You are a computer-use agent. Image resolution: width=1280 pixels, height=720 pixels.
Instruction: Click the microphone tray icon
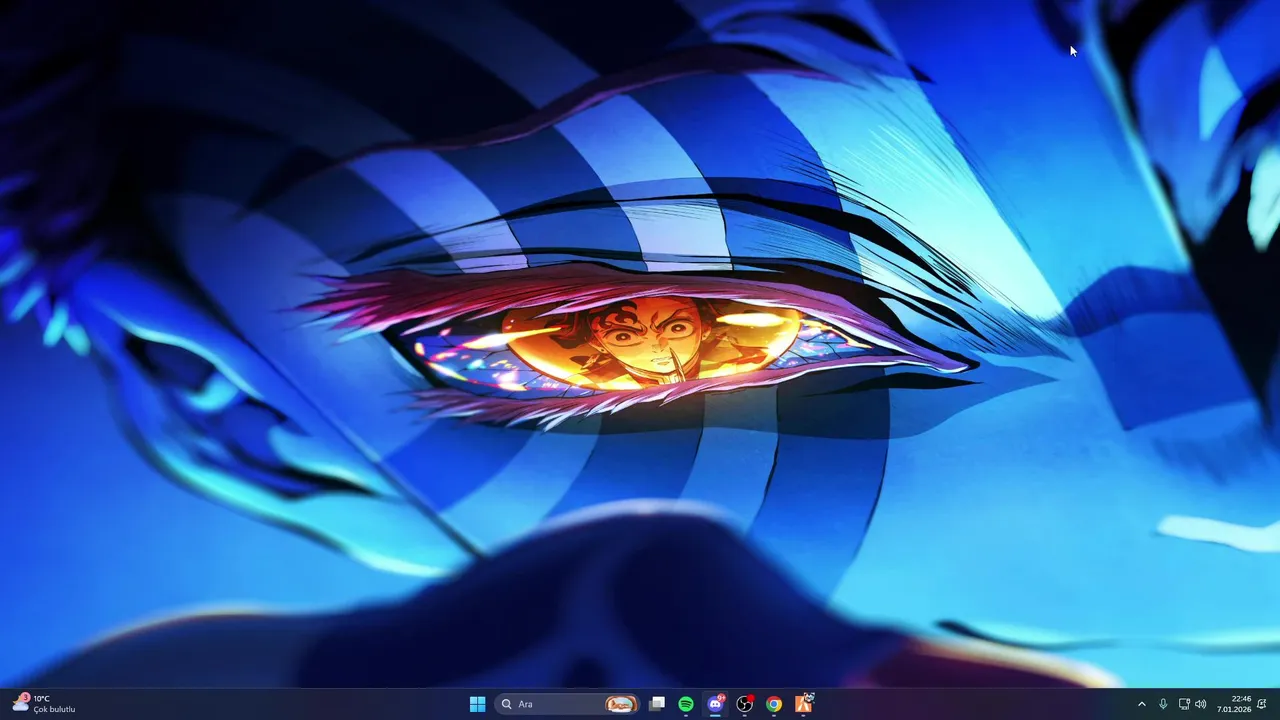[x=1163, y=704]
